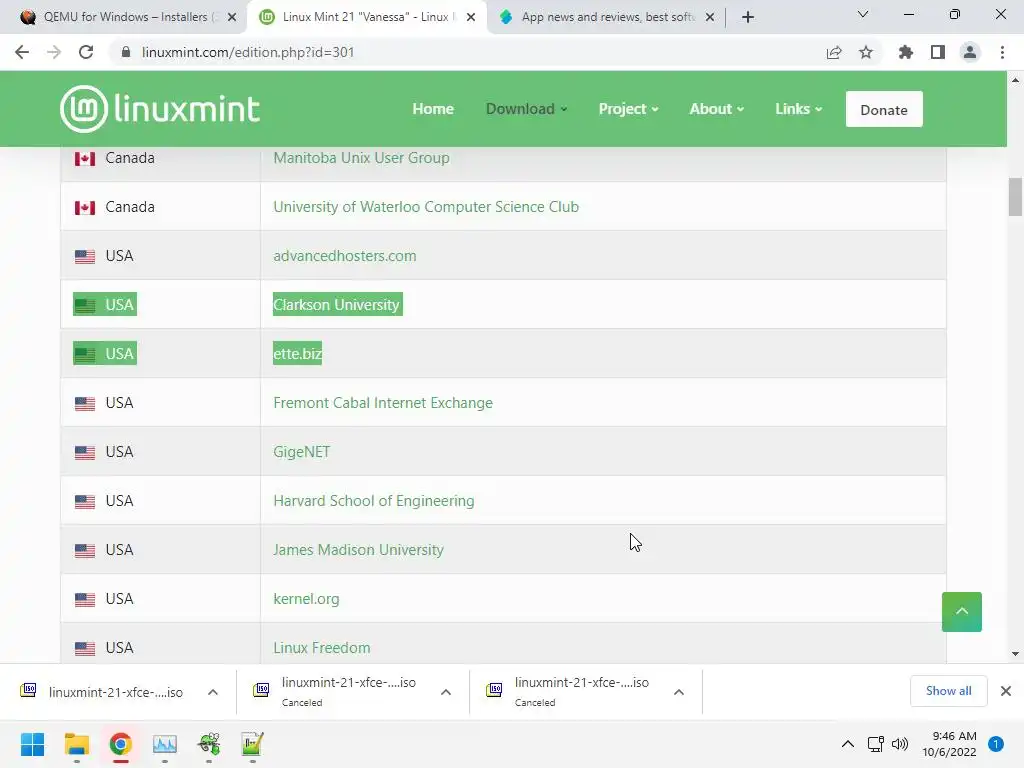Click the forward navigation arrow
Screen dimensions: 1024x768
point(54,52)
